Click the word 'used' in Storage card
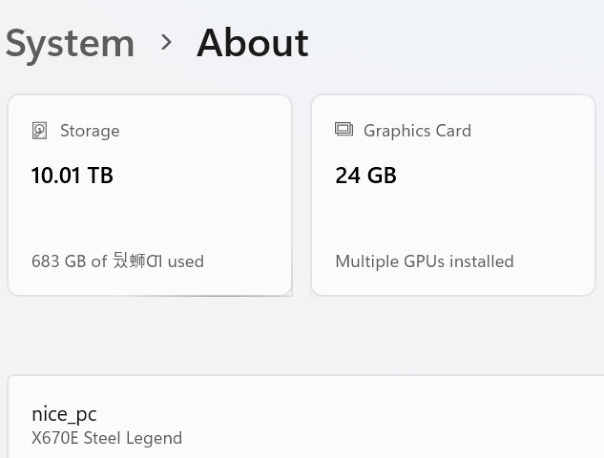This screenshot has width=604, height=458. pyautogui.click(x=185, y=262)
